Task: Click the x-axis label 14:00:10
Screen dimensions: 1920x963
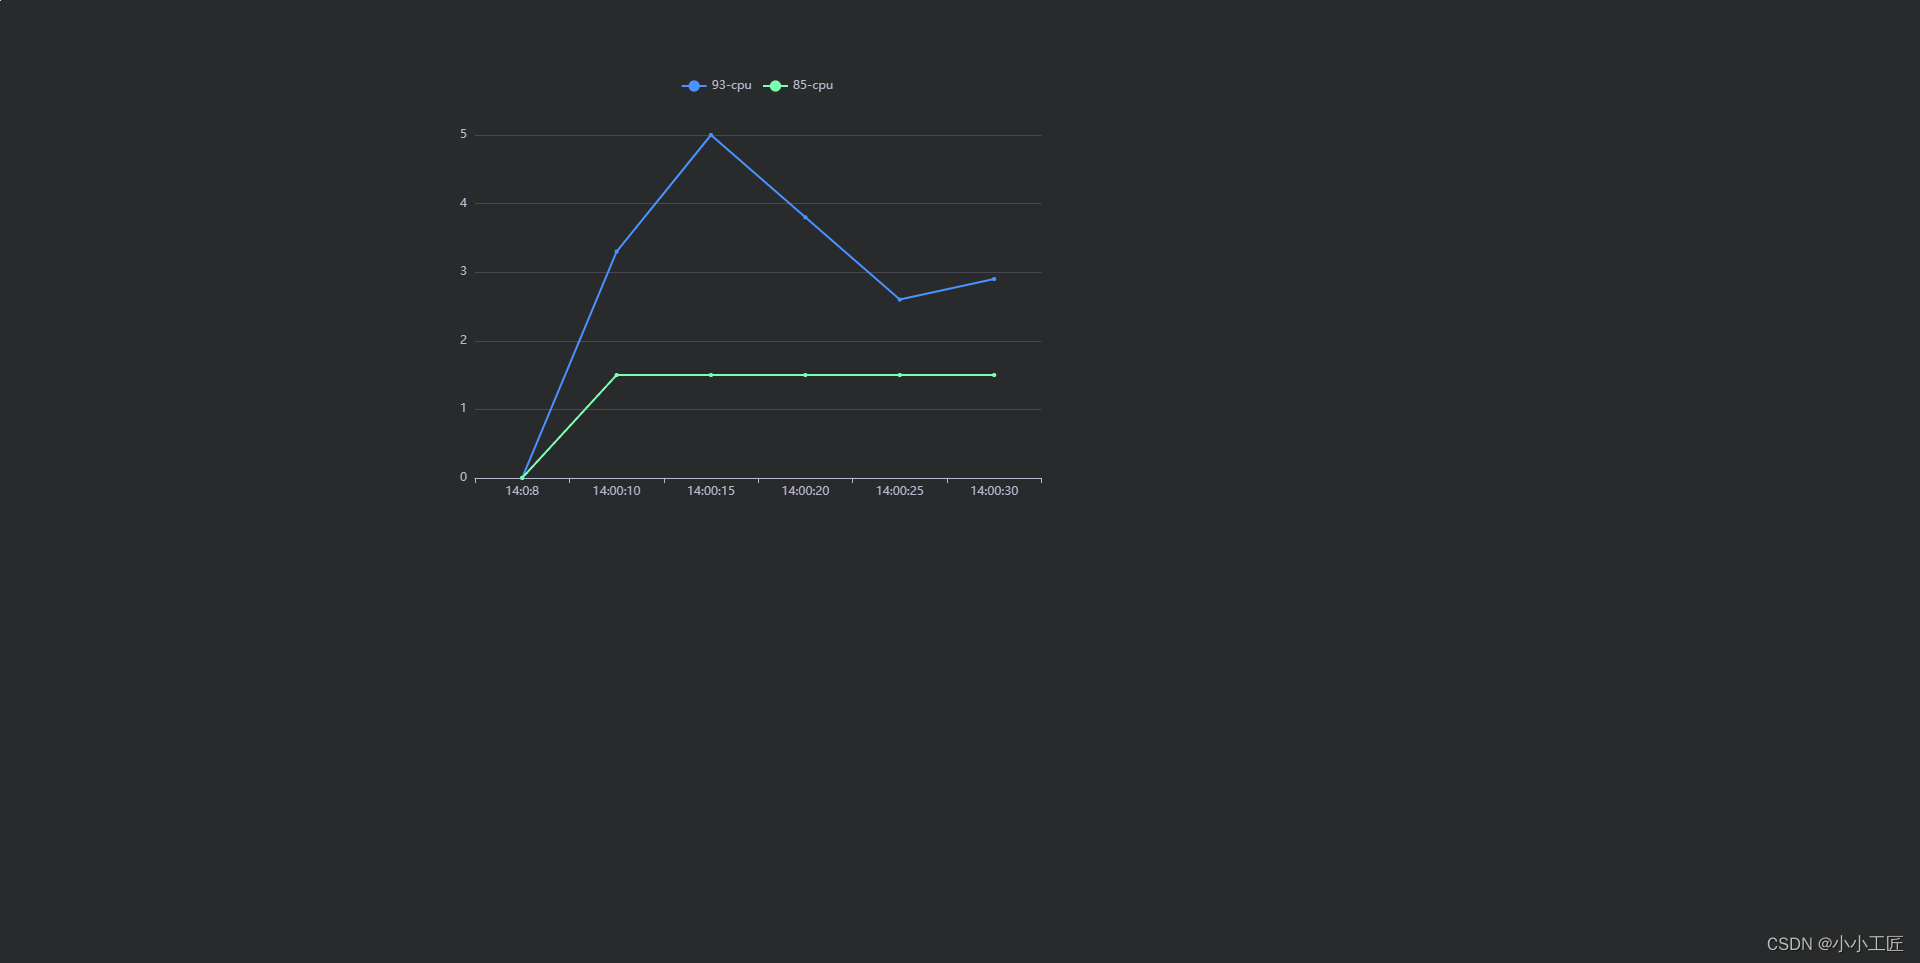Action: pos(616,491)
